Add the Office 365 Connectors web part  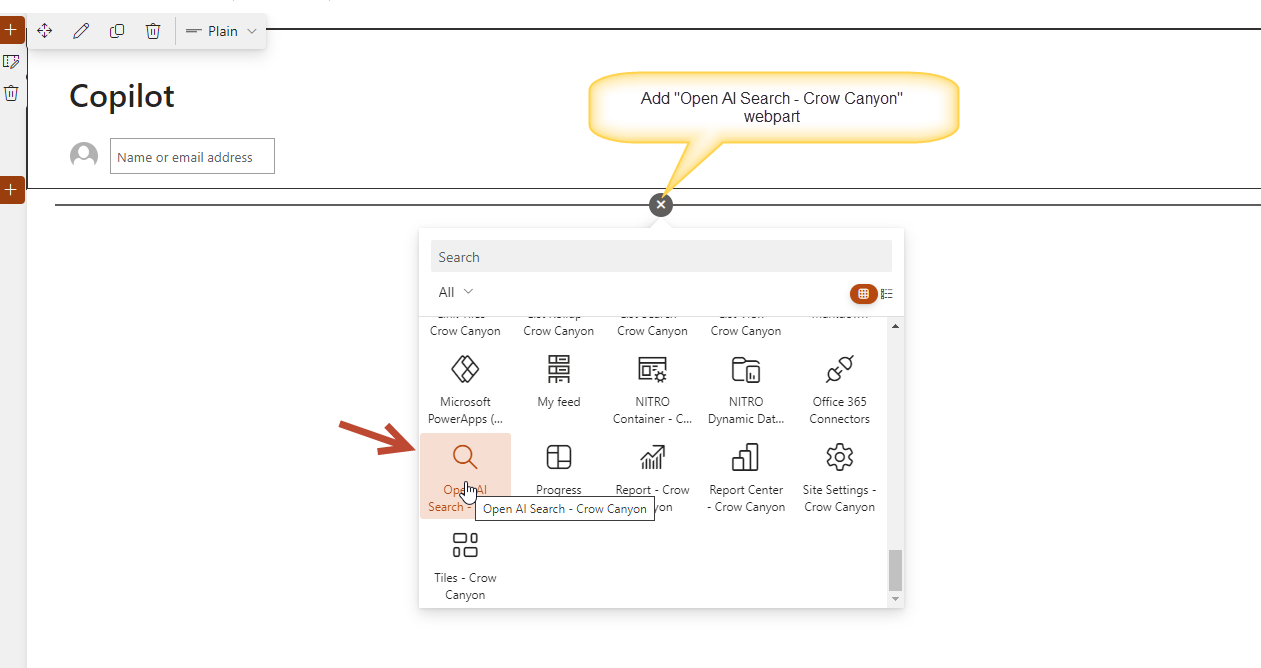pos(840,388)
